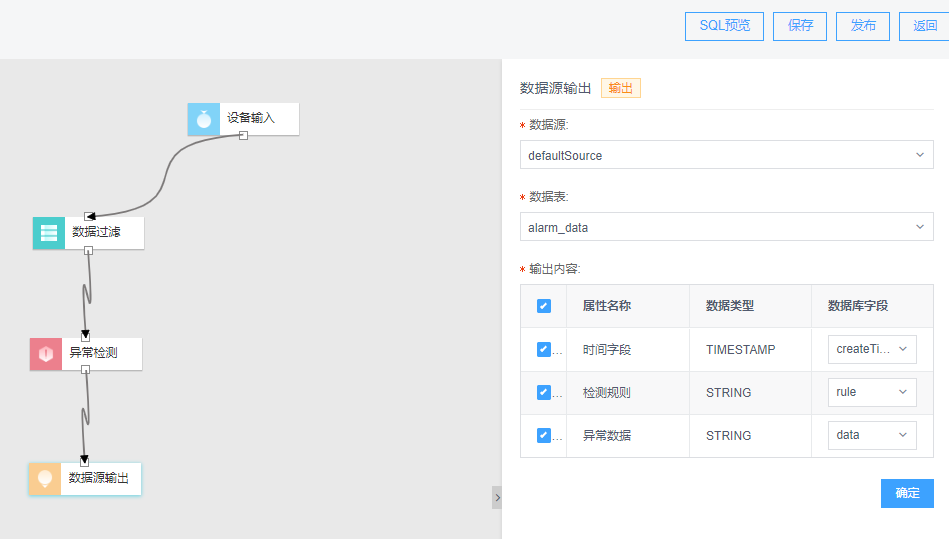Click the 数据源输出 node orange bulb icon

coord(45,479)
